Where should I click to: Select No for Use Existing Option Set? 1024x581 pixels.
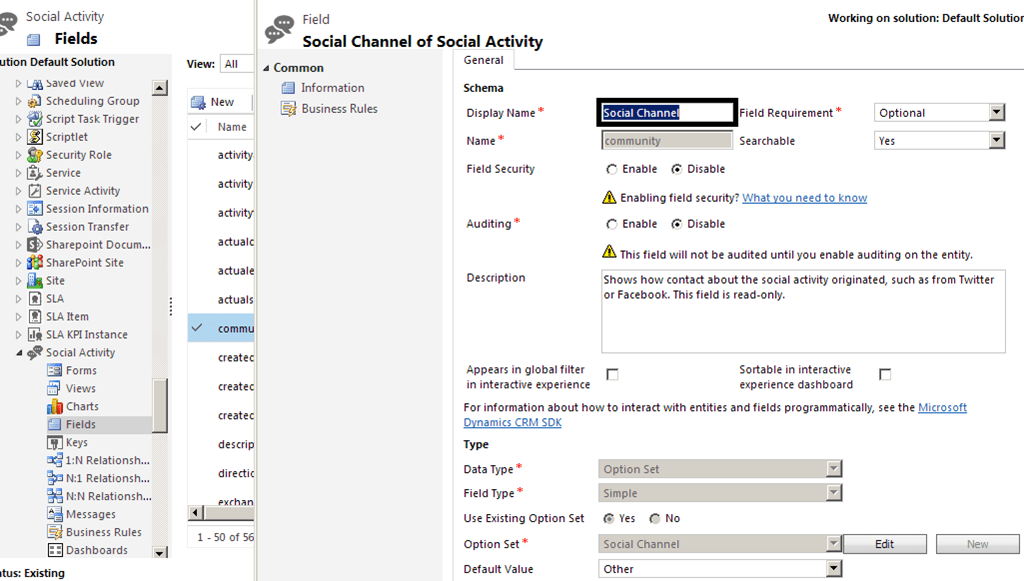655,518
